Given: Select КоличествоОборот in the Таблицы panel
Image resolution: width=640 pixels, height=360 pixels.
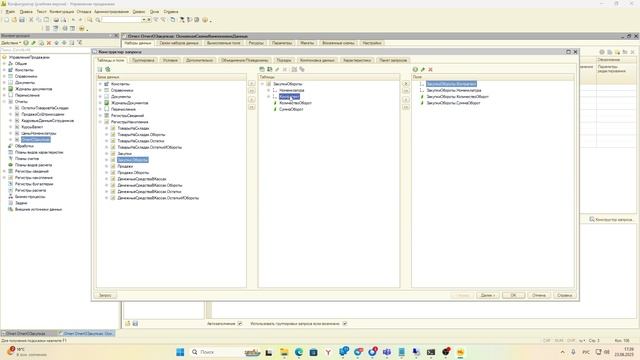Looking at the screenshot, I should [x=296, y=103].
